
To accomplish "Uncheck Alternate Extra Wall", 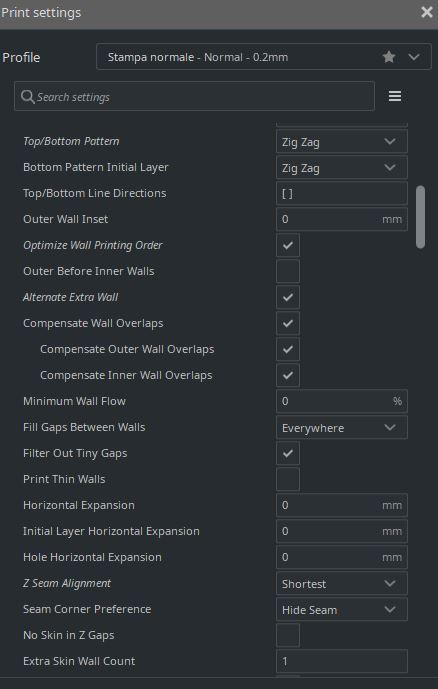I will [x=288, y=297].
